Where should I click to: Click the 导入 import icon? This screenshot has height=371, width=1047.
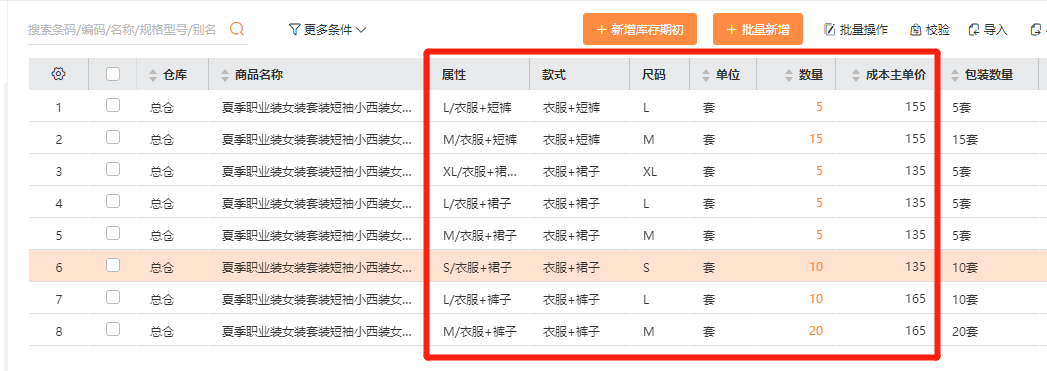click(974, 29)
